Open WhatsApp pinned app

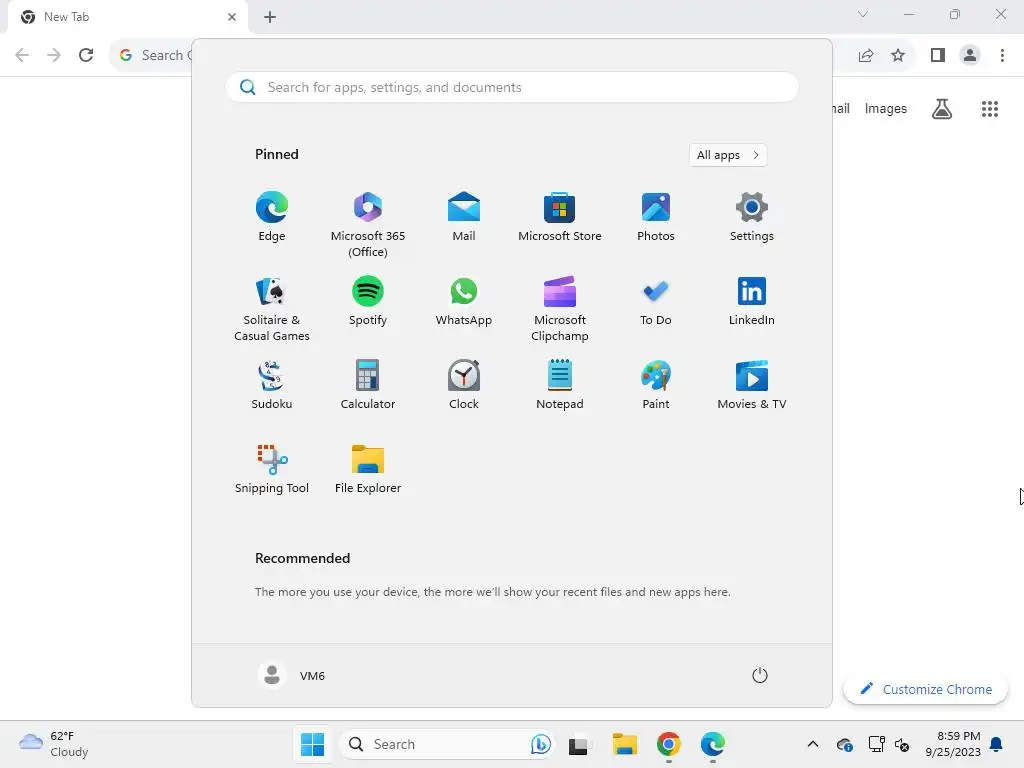pos(464,301)
